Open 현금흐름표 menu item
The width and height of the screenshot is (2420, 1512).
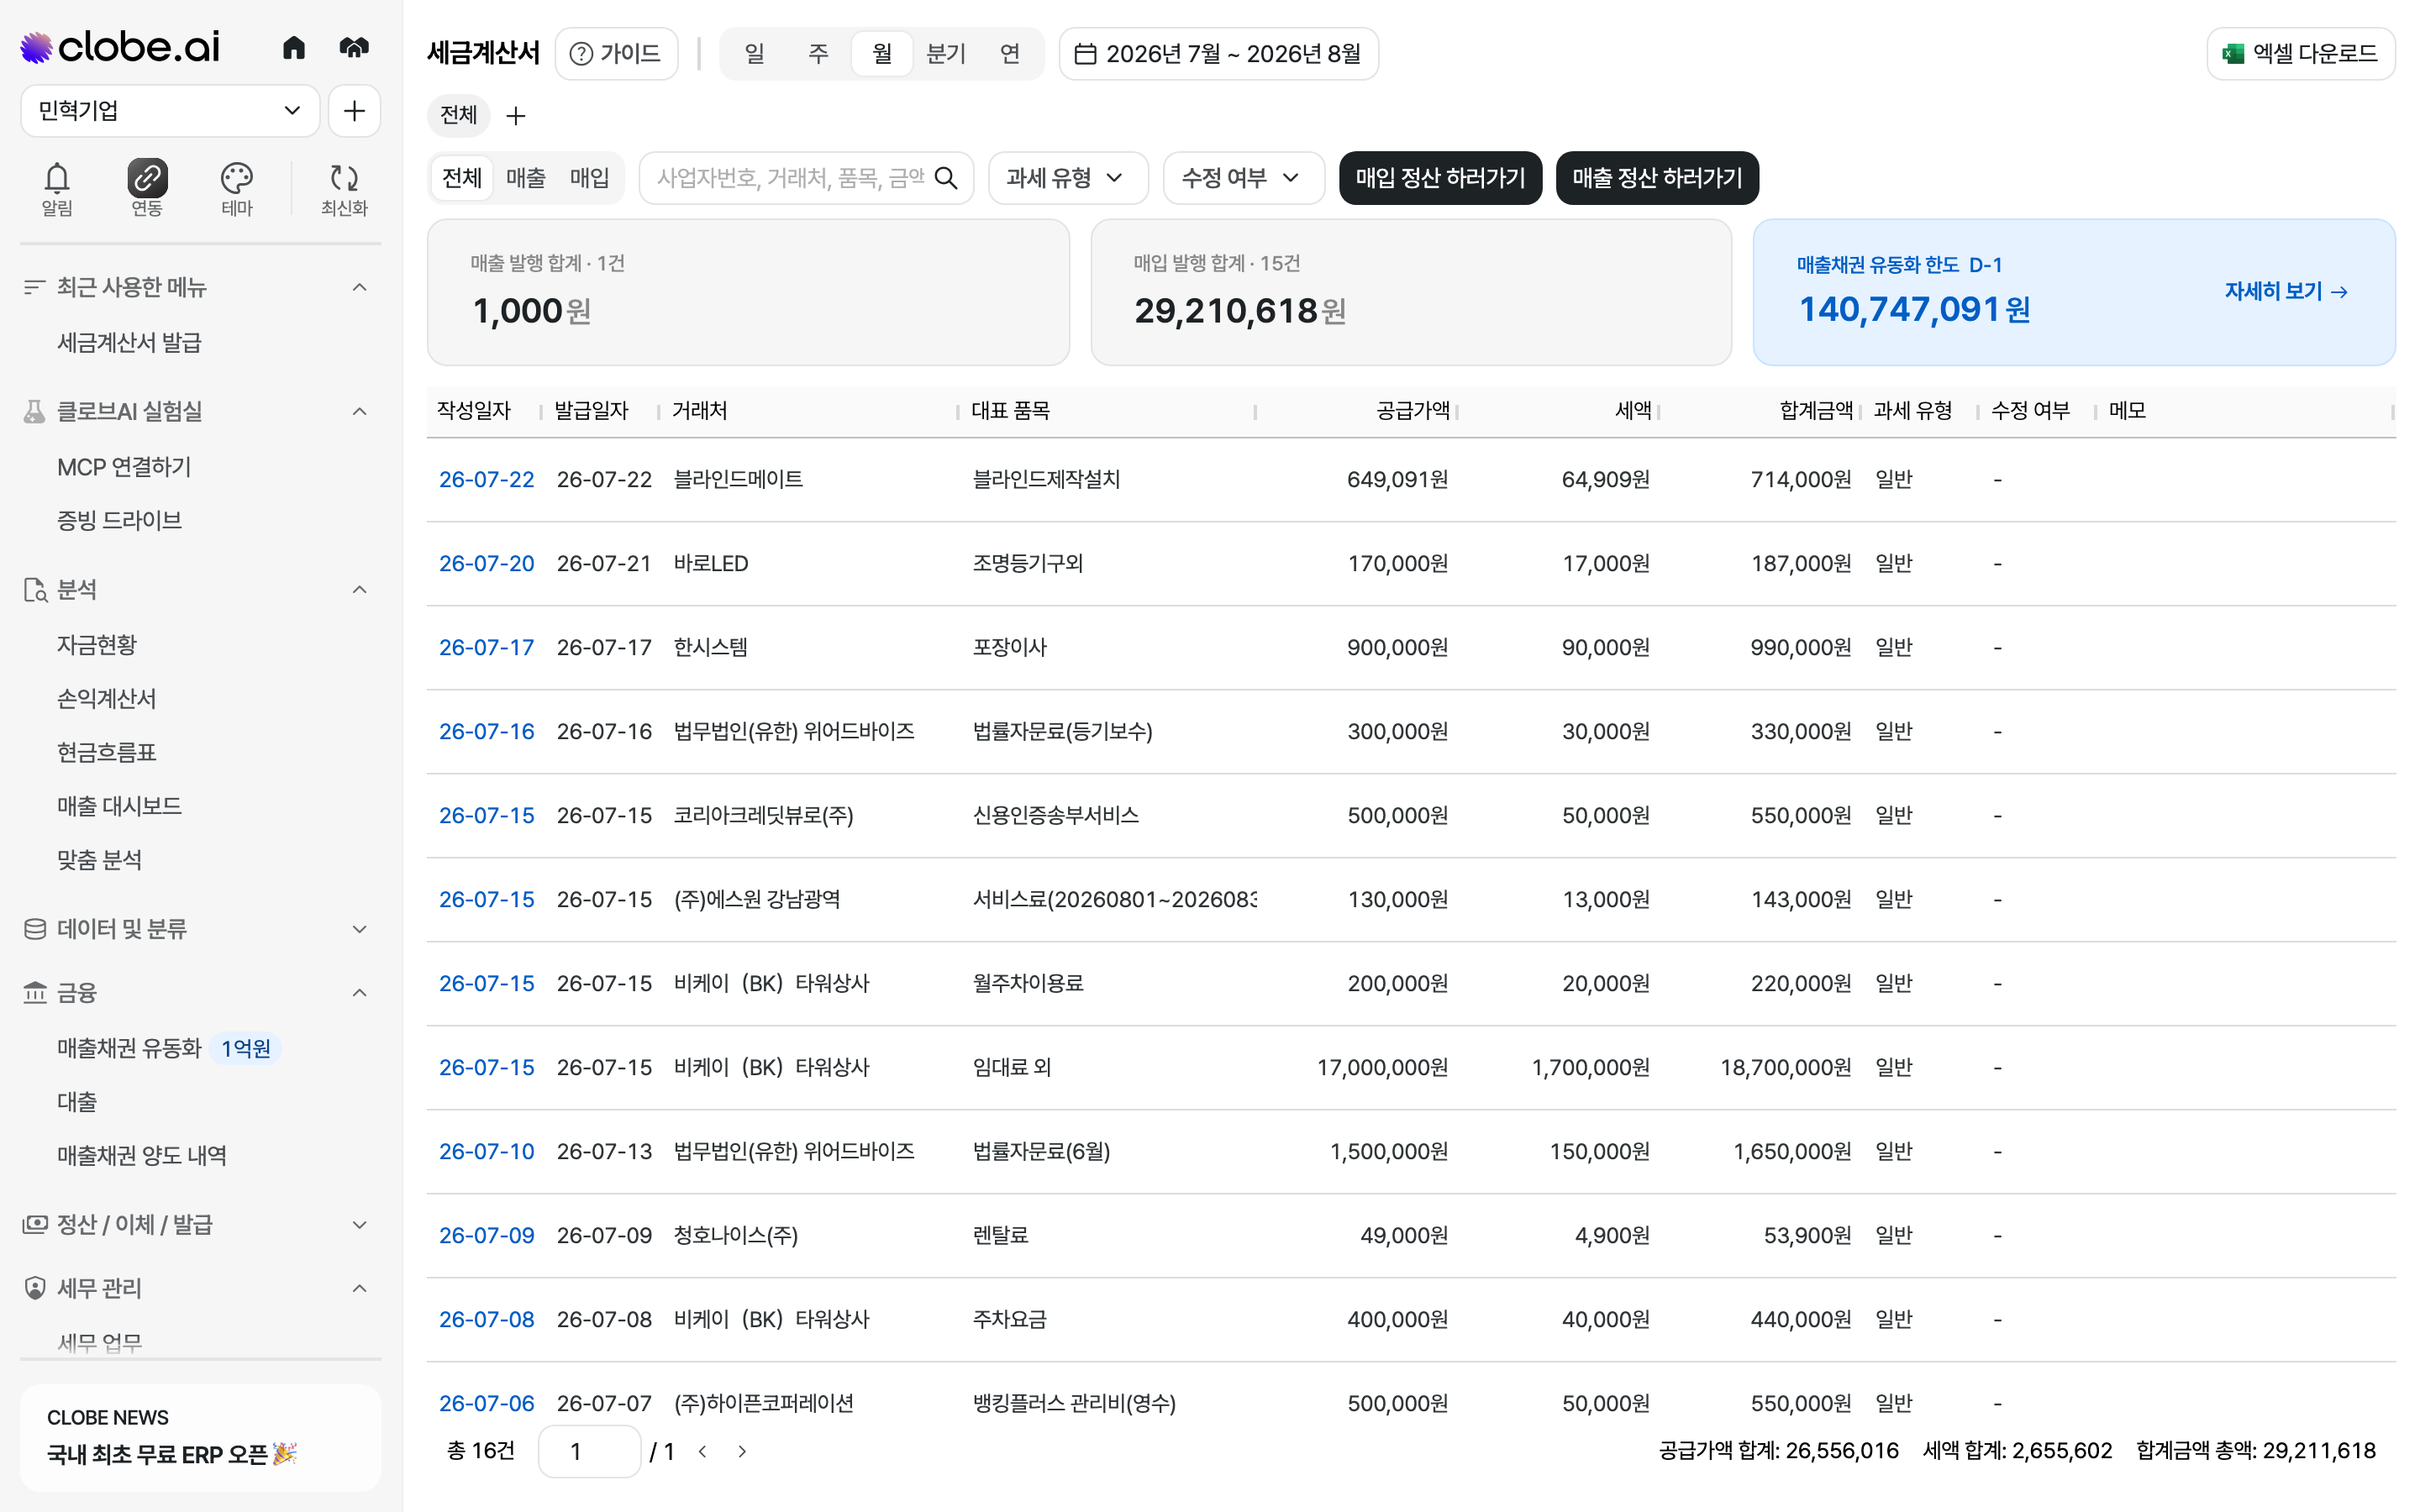click(x=107, y=753)
